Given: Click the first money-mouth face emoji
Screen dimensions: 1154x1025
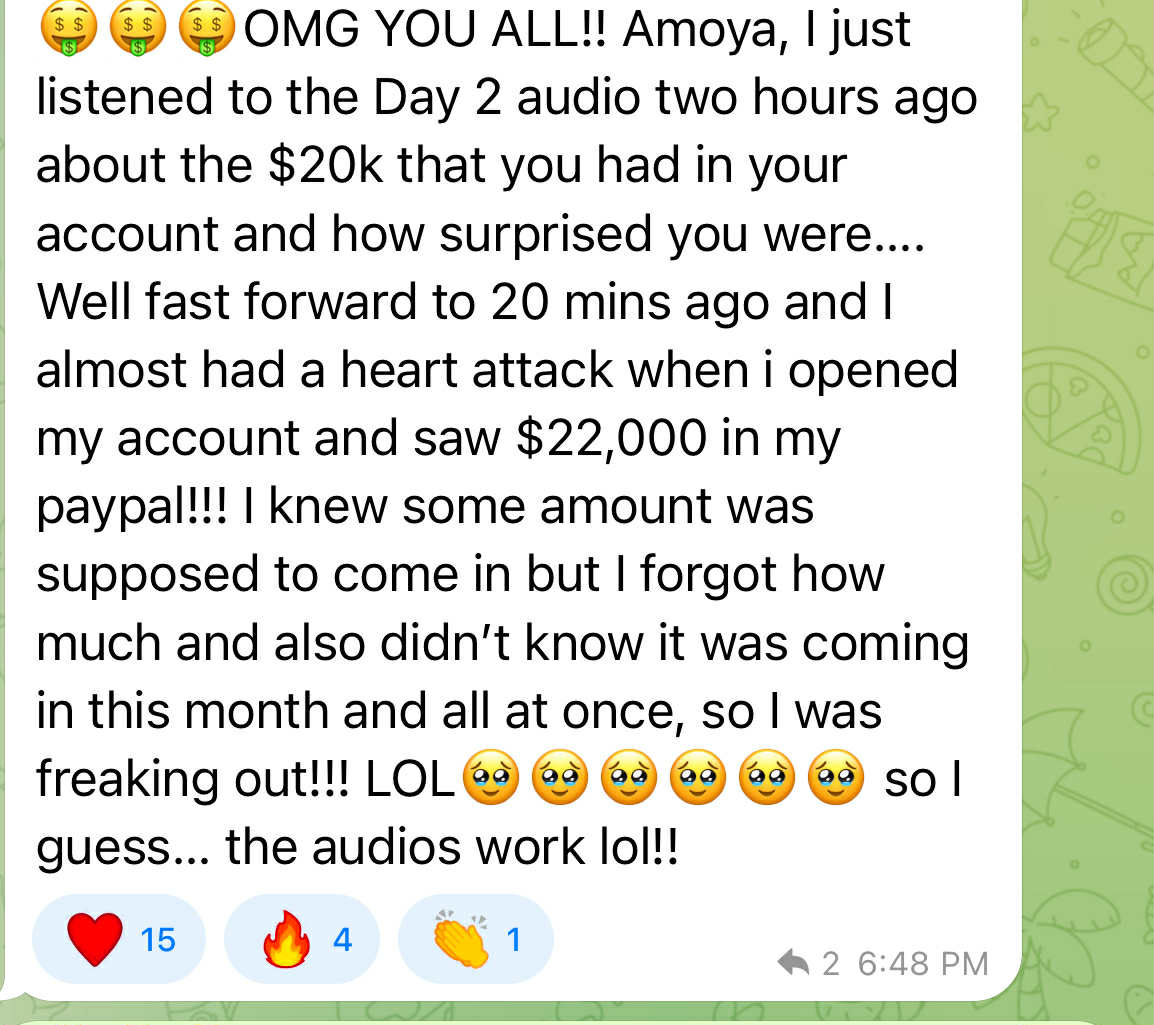Looking at the screenshot, I should pyautogui.click(x=68, y=29).
